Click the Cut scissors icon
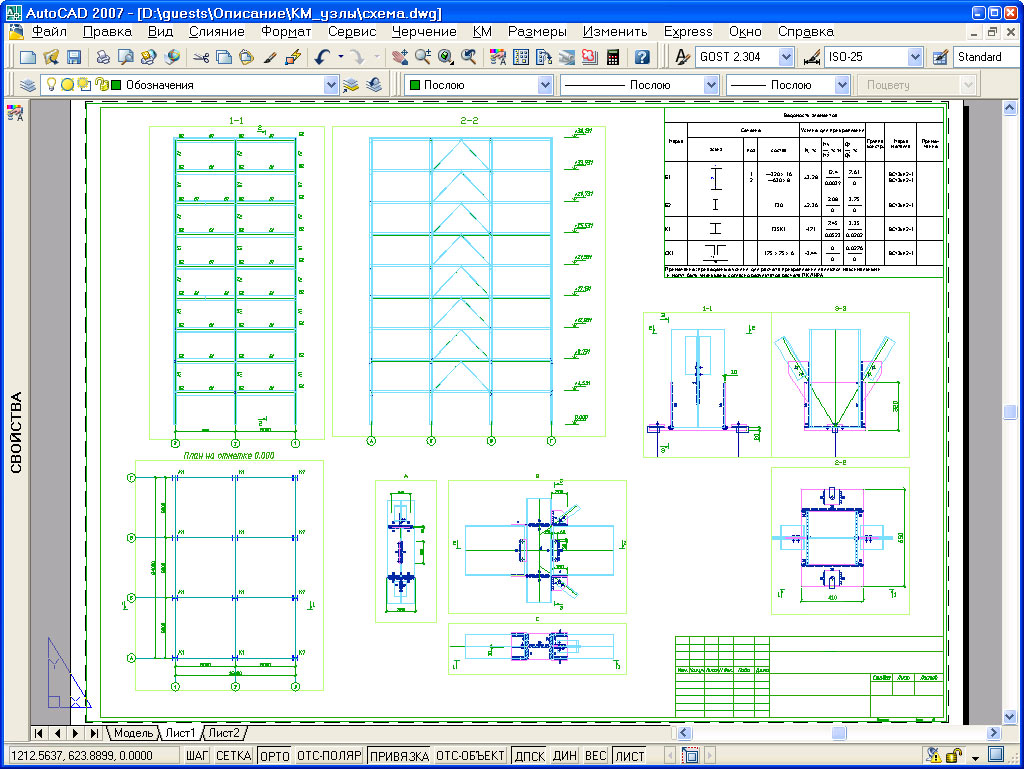The height and width of the screenshot is (769, 1024). click(x=199, y=58)
